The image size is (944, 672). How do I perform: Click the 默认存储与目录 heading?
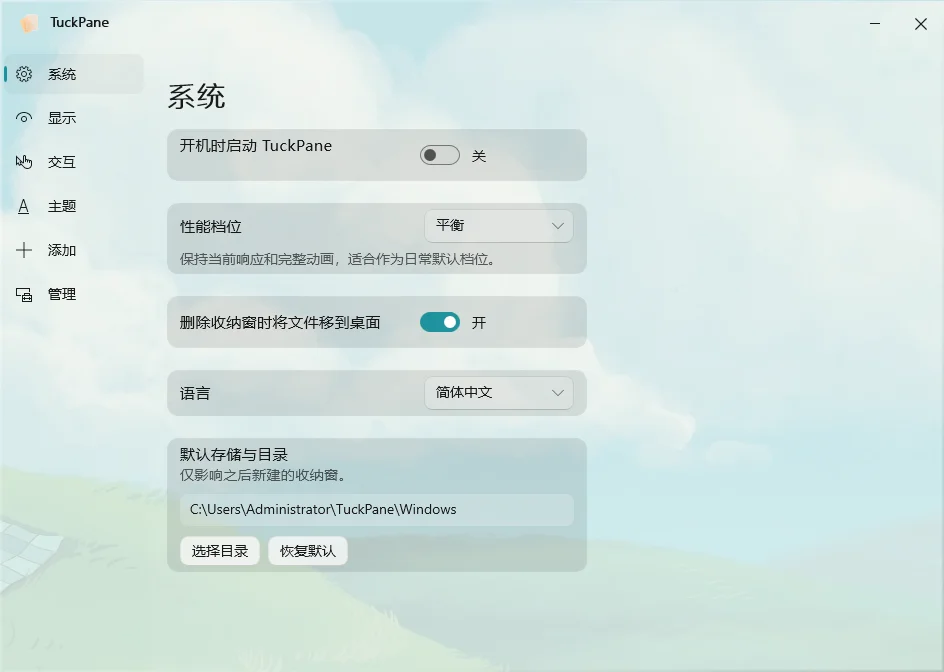coord(234,455)
